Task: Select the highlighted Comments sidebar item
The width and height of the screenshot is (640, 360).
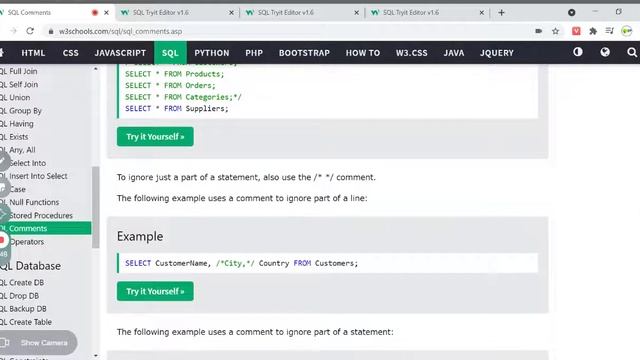Action: tap(46, 228)
